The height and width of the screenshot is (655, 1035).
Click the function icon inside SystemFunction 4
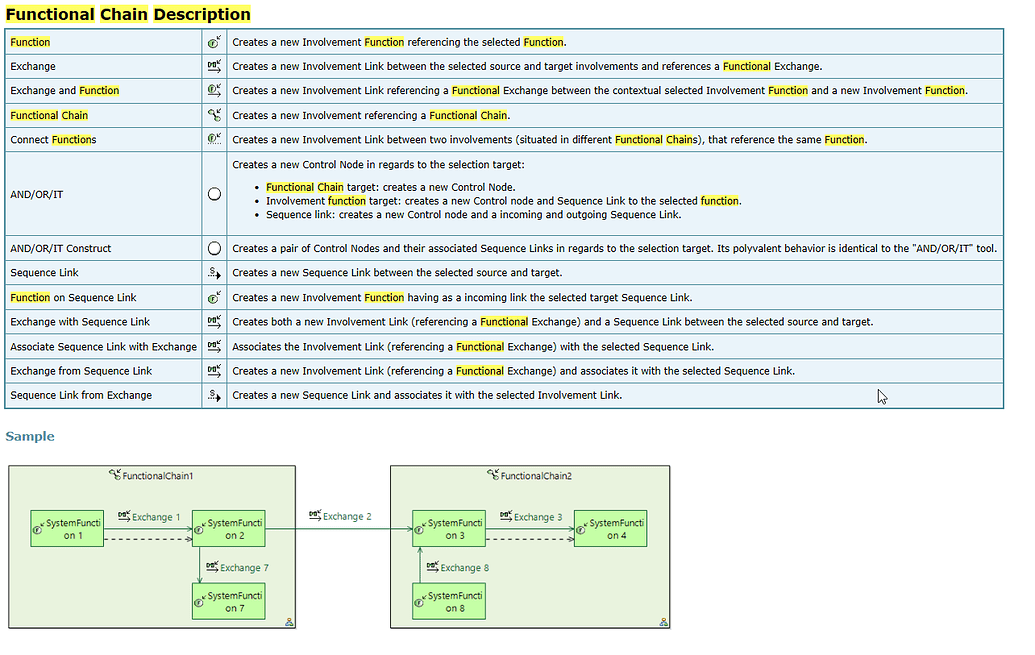coord(582,529)
